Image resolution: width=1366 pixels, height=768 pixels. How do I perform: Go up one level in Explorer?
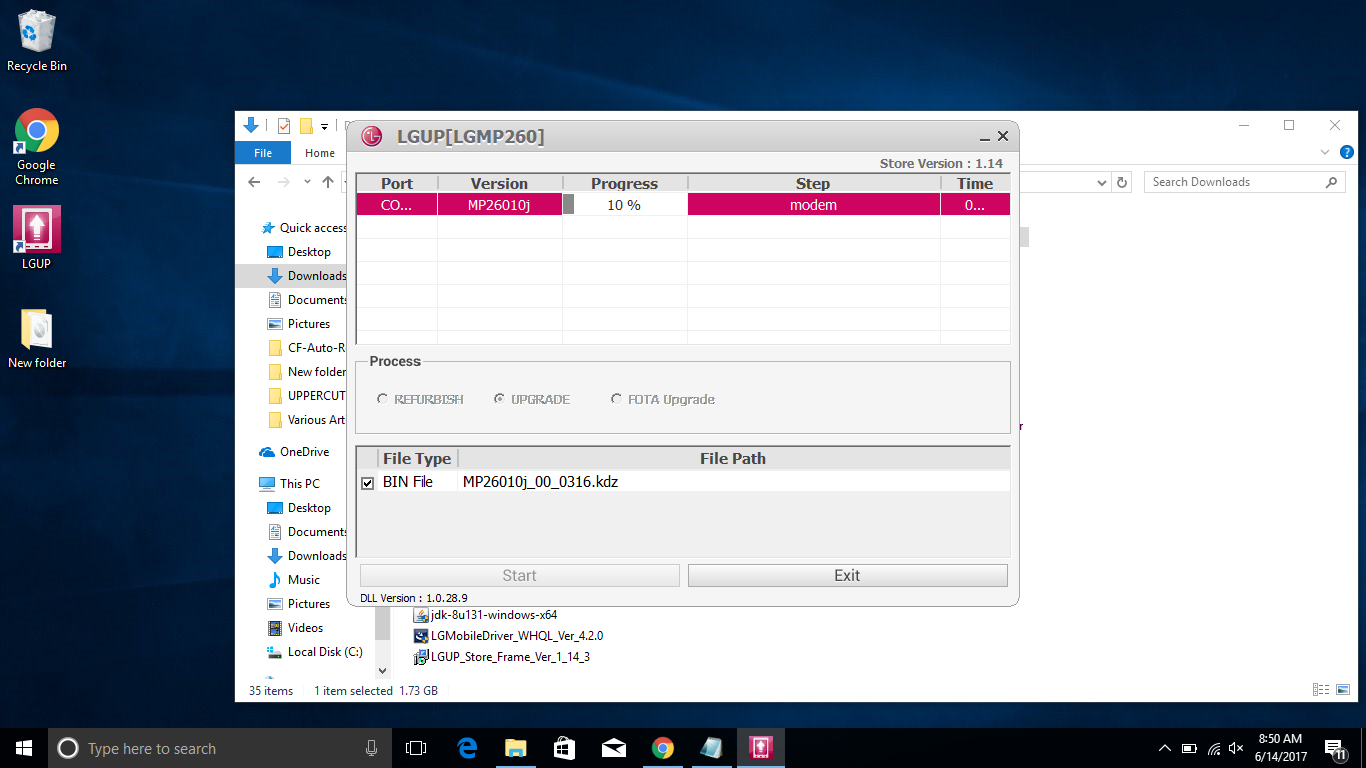327,182
